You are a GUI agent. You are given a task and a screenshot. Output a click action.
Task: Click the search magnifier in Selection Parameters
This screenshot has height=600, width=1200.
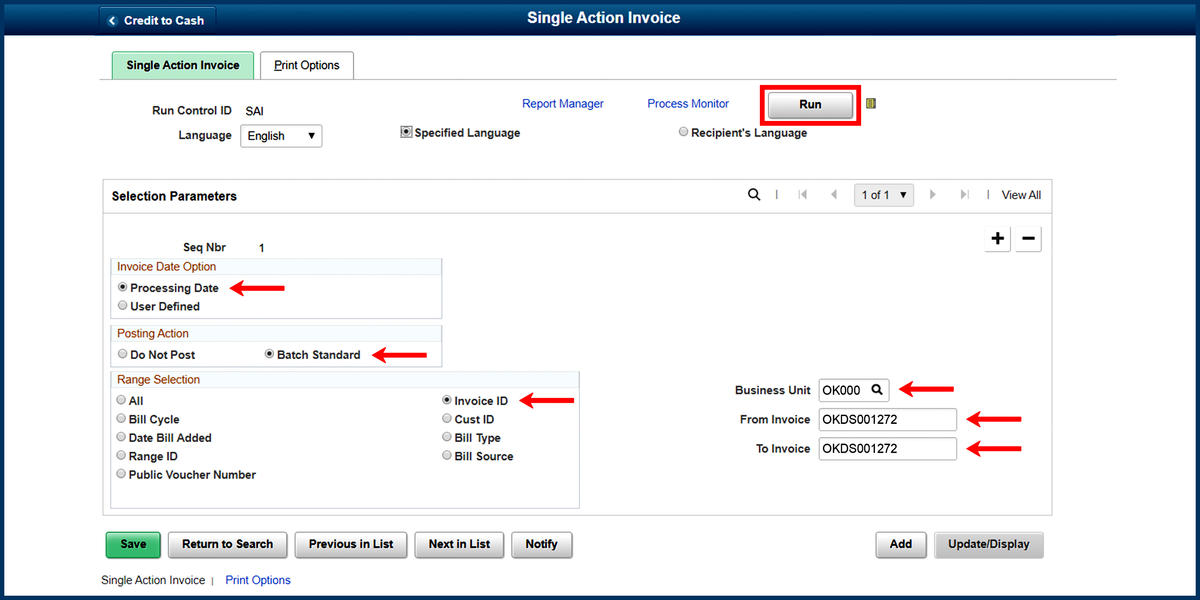point(754,195)
